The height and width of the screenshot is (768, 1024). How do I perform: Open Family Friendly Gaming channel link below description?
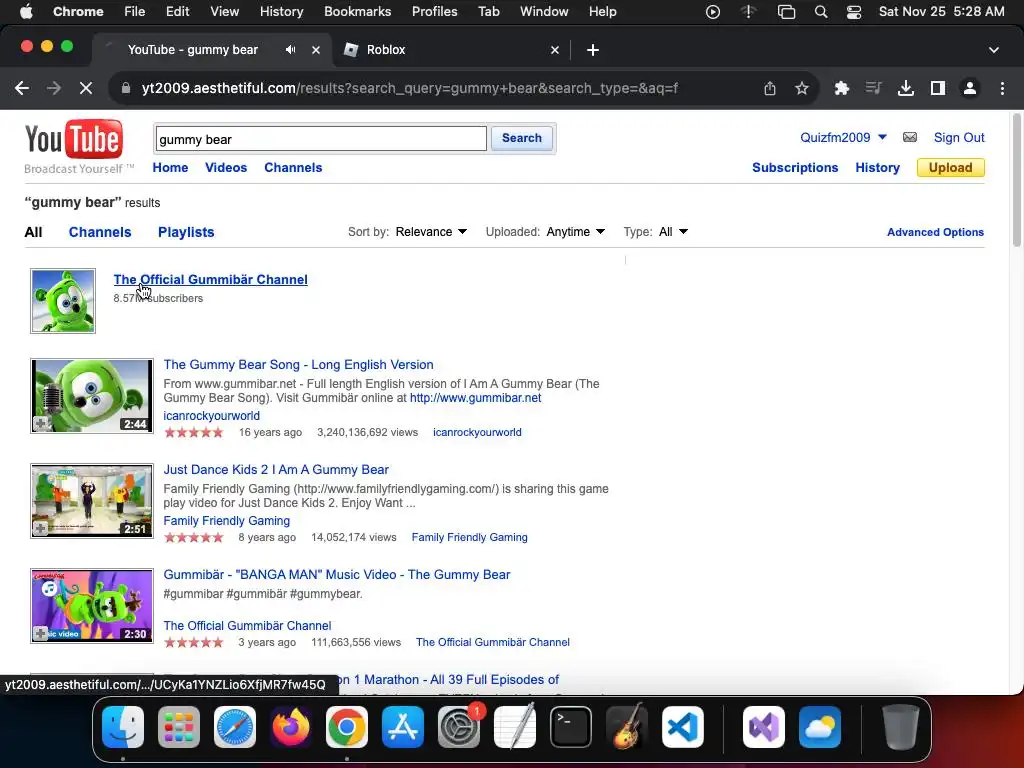tap(227, 521)
